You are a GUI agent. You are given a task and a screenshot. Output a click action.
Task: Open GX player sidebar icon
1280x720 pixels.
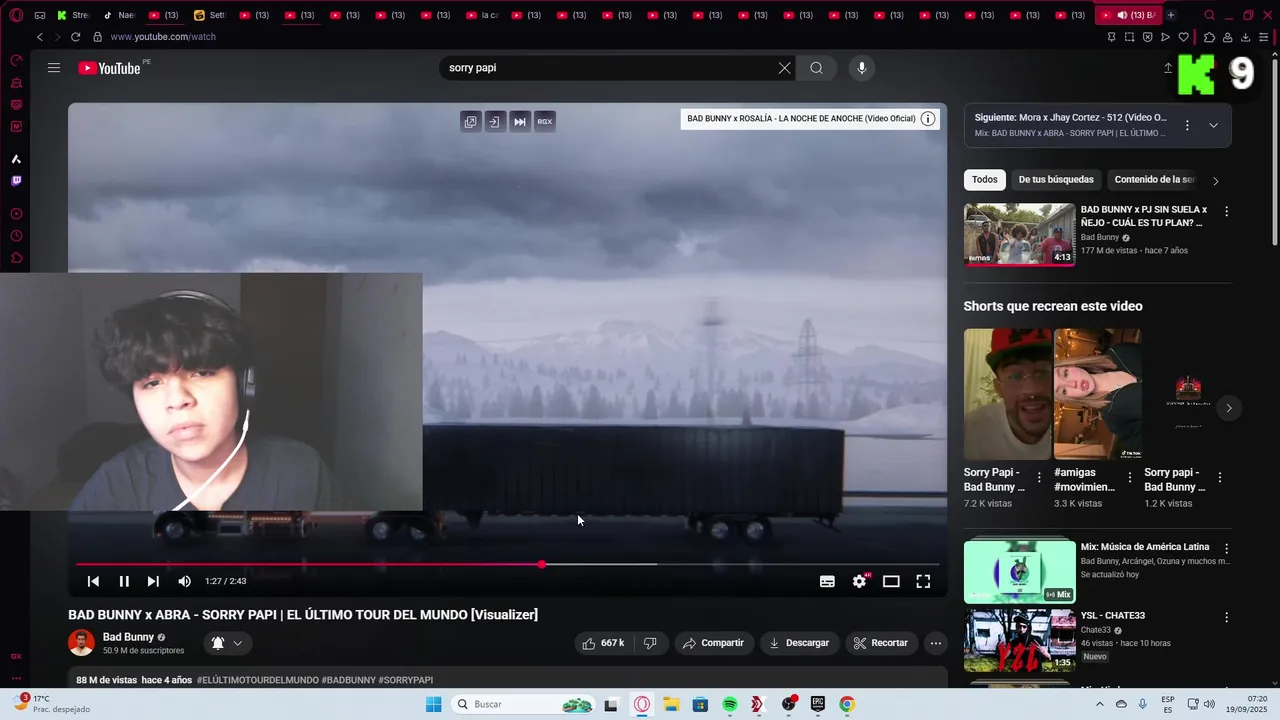coord(16,214)
